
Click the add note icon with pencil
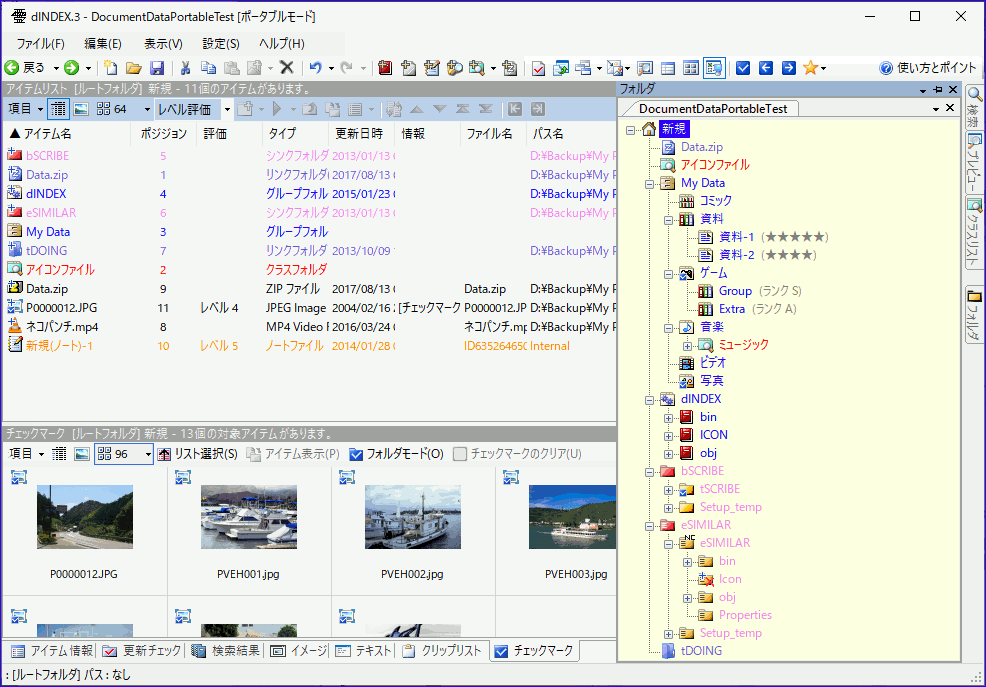point(432,68)
